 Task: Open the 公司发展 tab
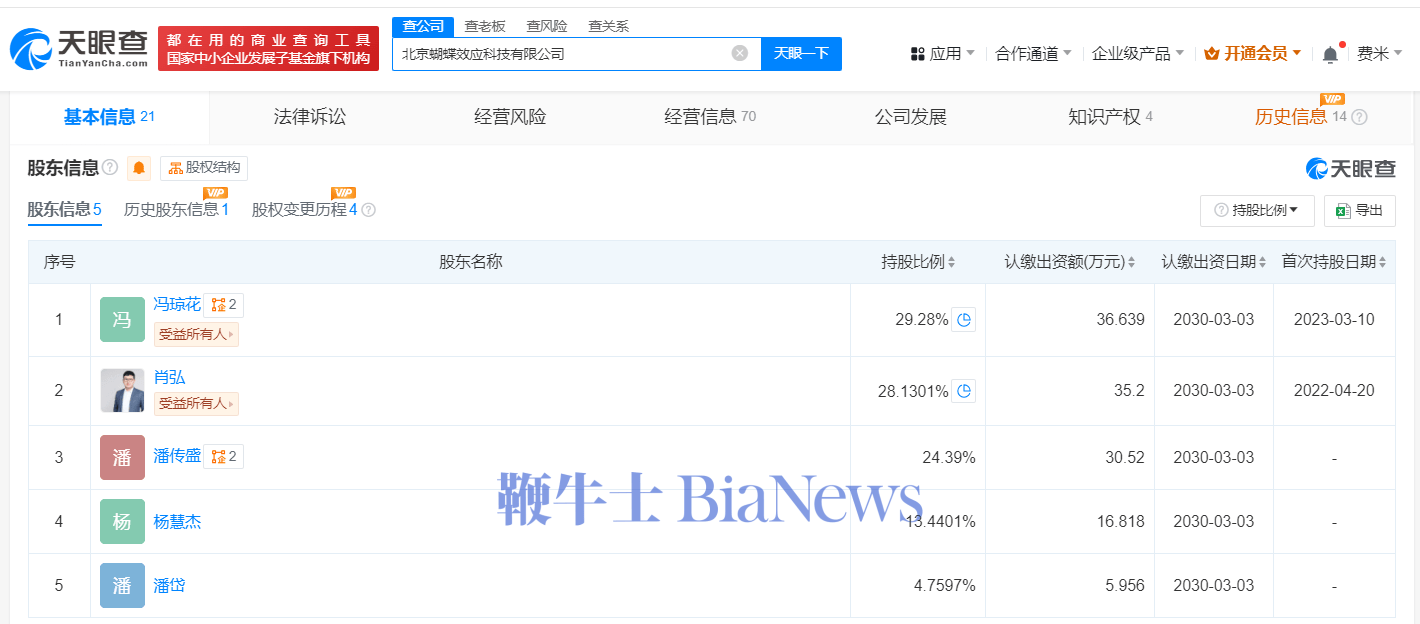(911, 117)
